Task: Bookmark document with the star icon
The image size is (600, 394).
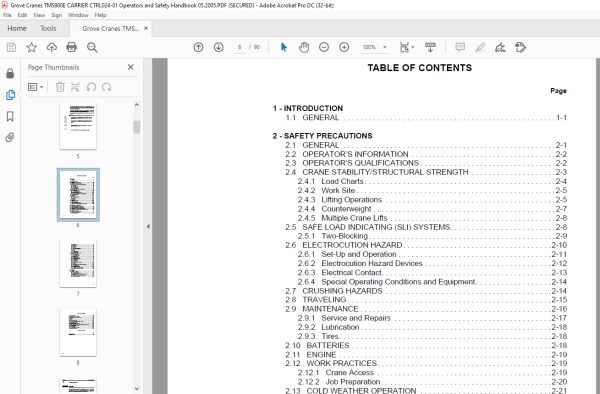Action: (x=31, y=47)
